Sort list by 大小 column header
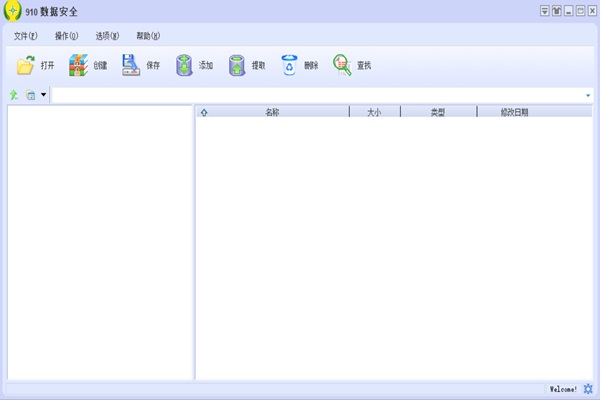Screen dimensions: 600x400 pos(374,112)
